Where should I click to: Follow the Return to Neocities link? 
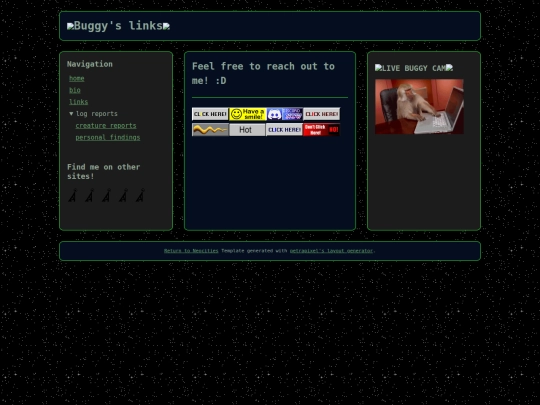(x=191, y=251)
